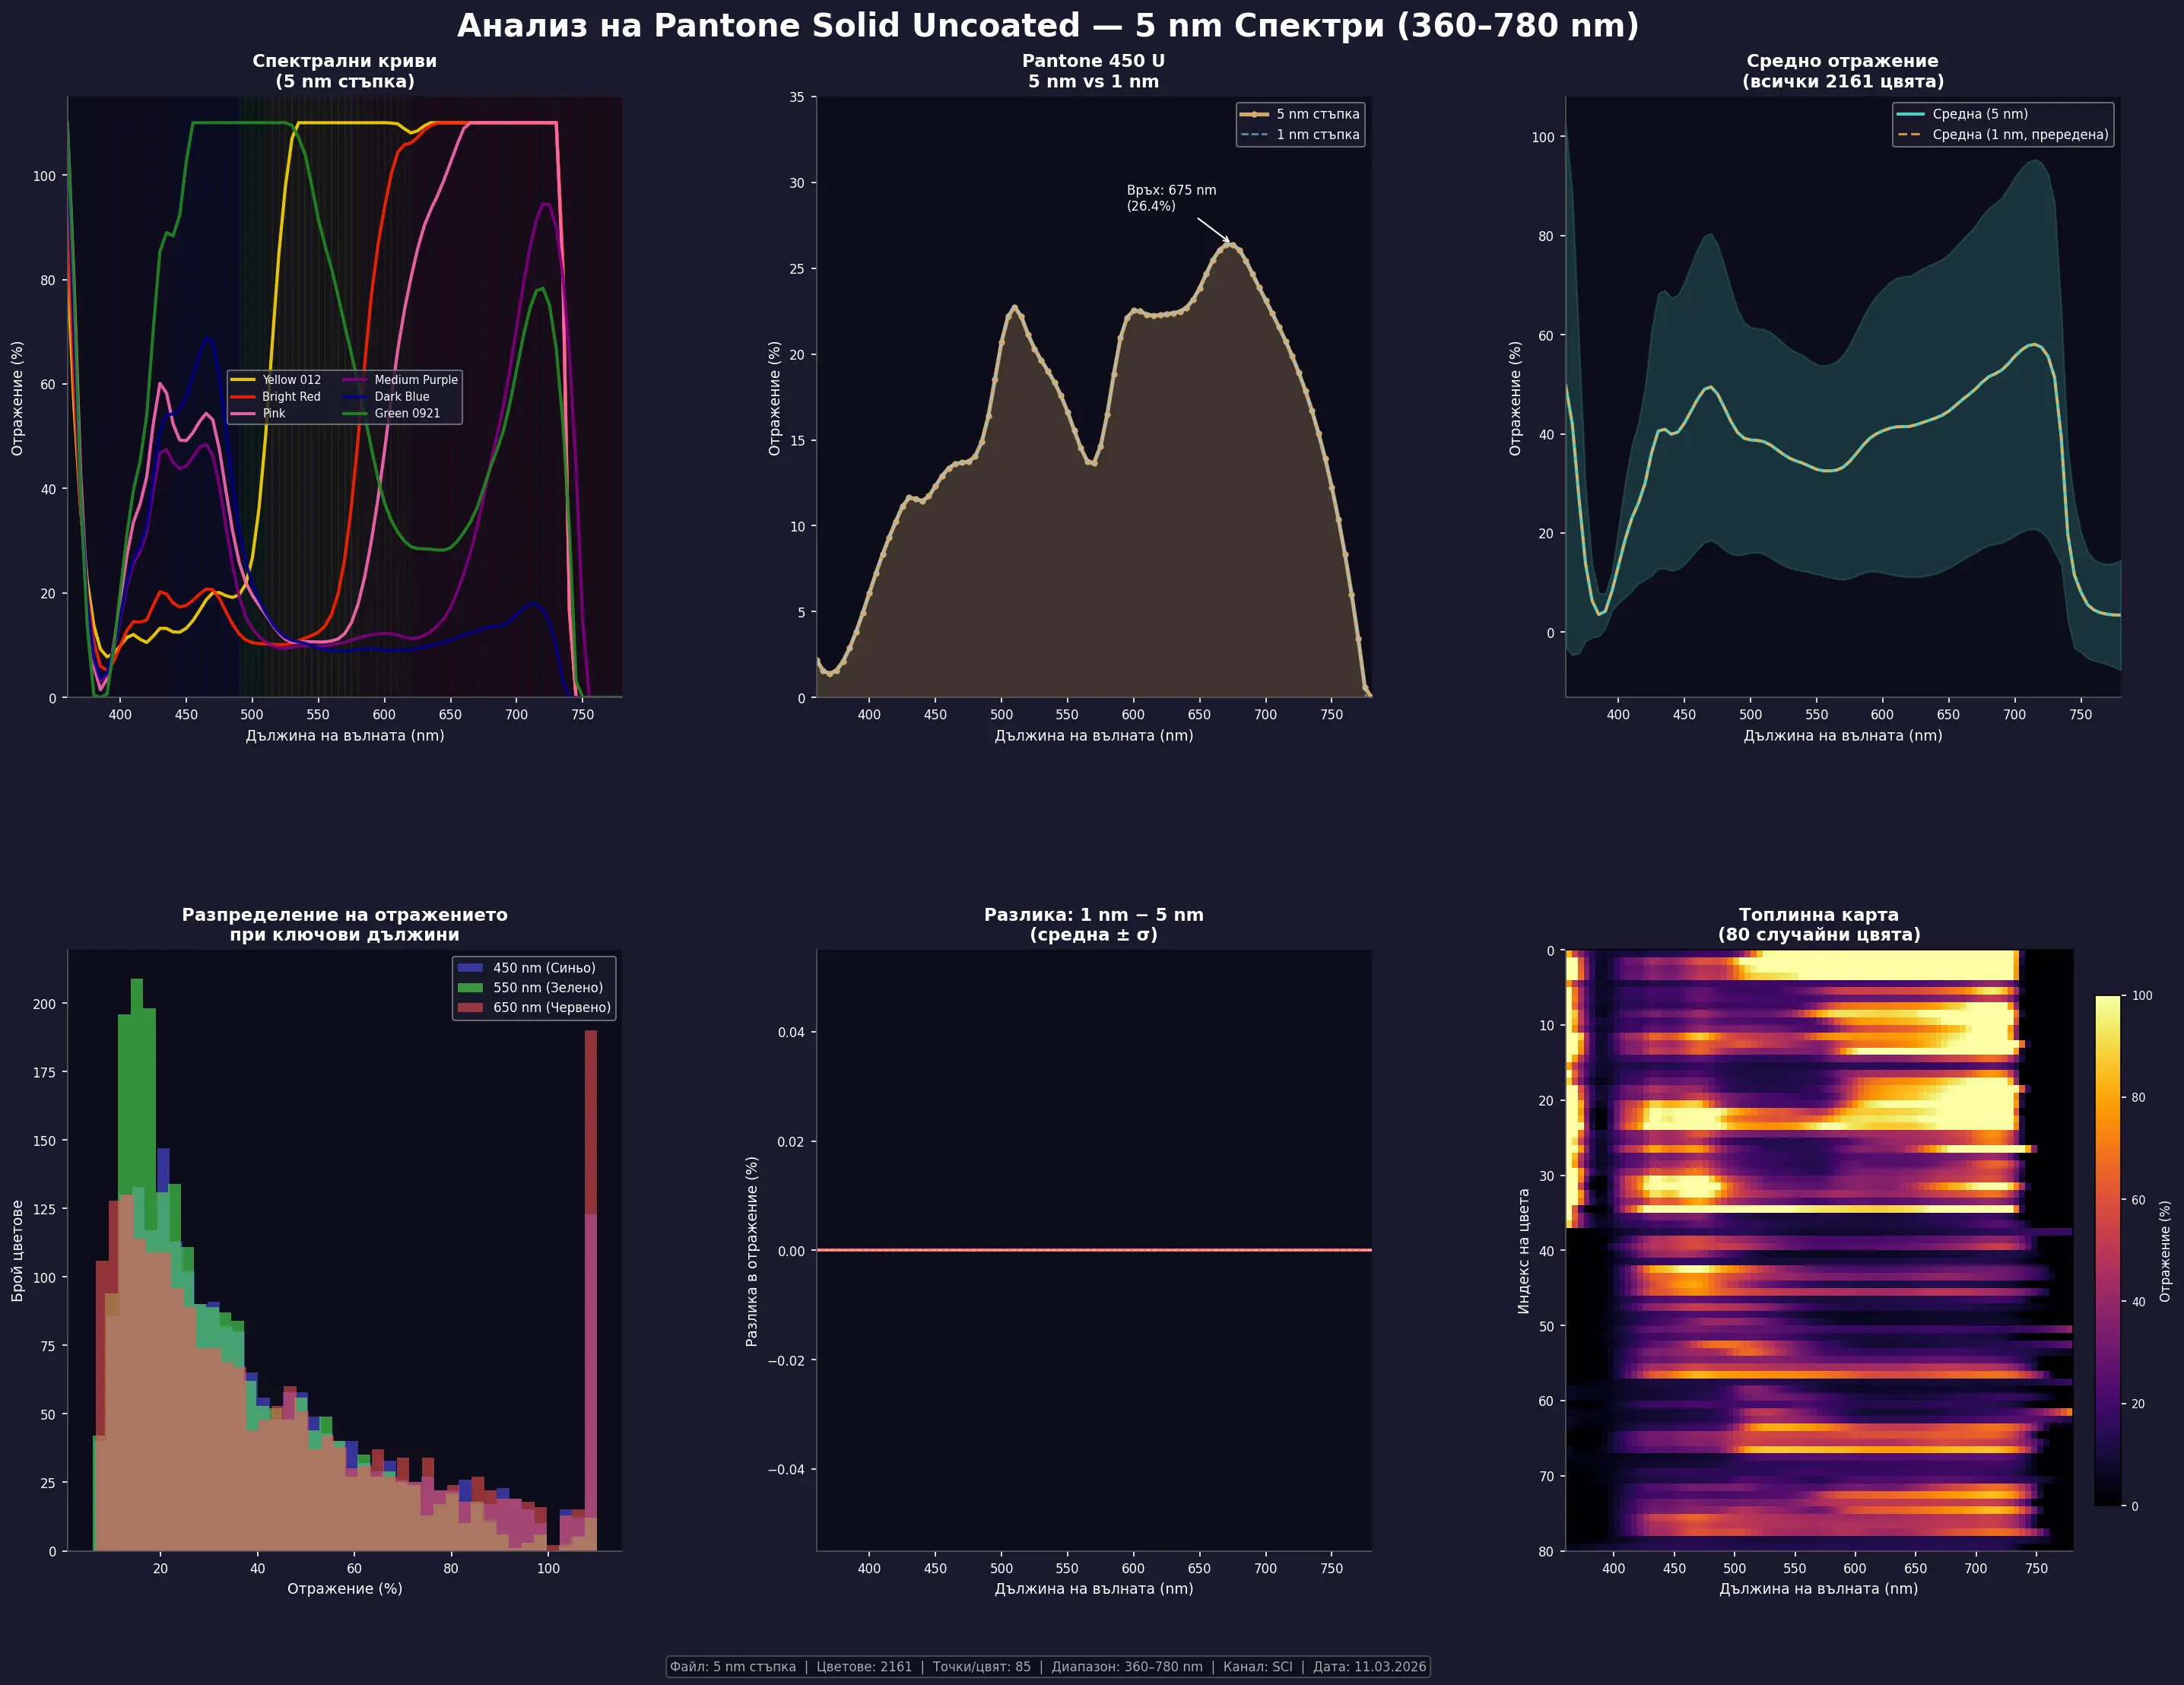Select "Дата: 11.03.2026" in the footer
Image resolution: width=2184 pixels, height=1685 pixels.
[x=1369, y=1666]
